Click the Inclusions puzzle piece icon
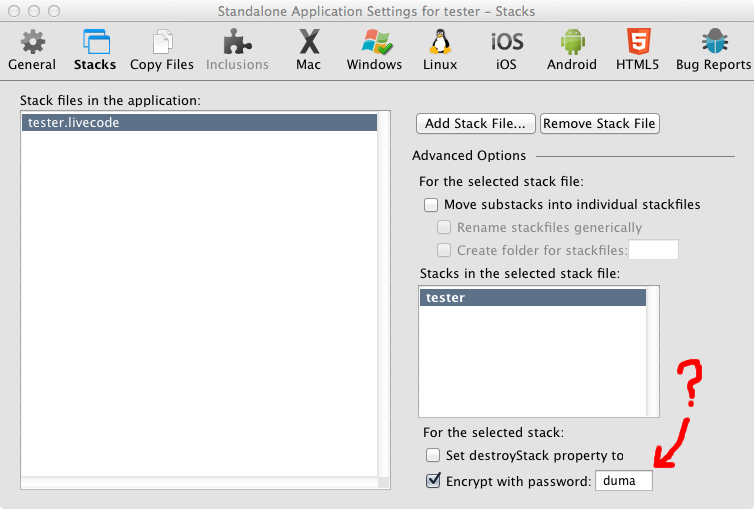The width and height of the screenshot is (754, 509). click(x=237, y=42)
